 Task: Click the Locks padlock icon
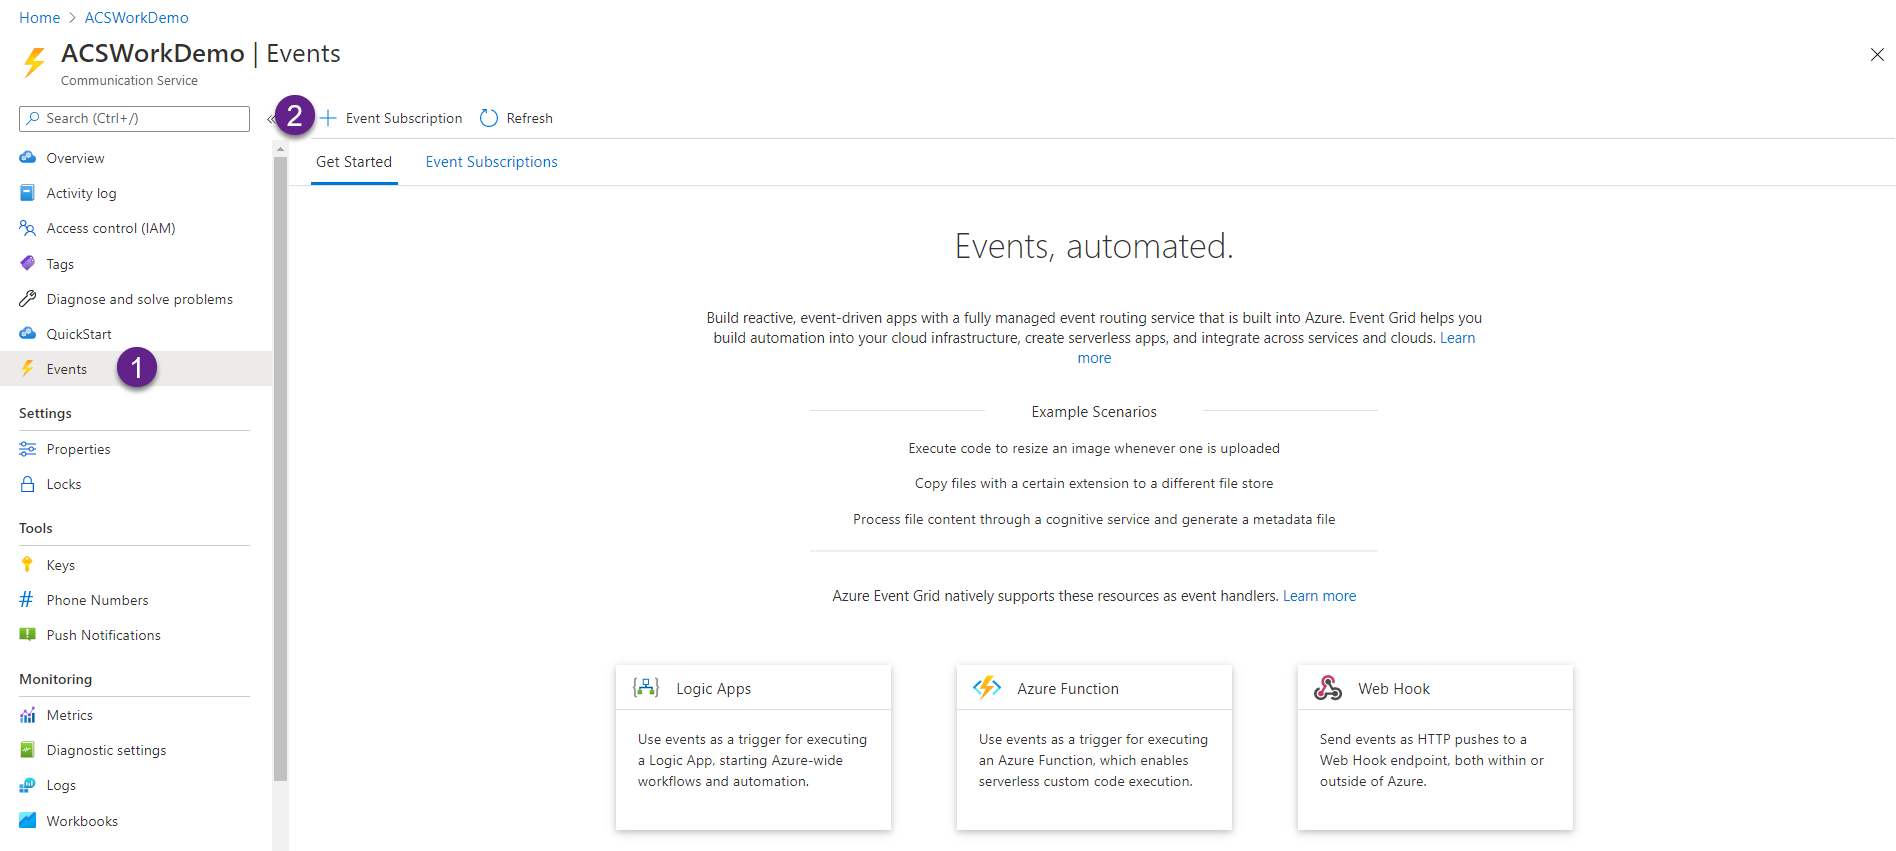pos(28,484)
